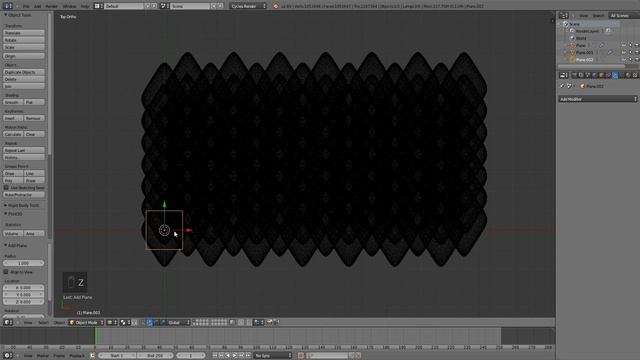Open the Cycles Render engine dropdown
Image resolution: width=640 pixels, height=360 pixels.
(x=248, y=6)
